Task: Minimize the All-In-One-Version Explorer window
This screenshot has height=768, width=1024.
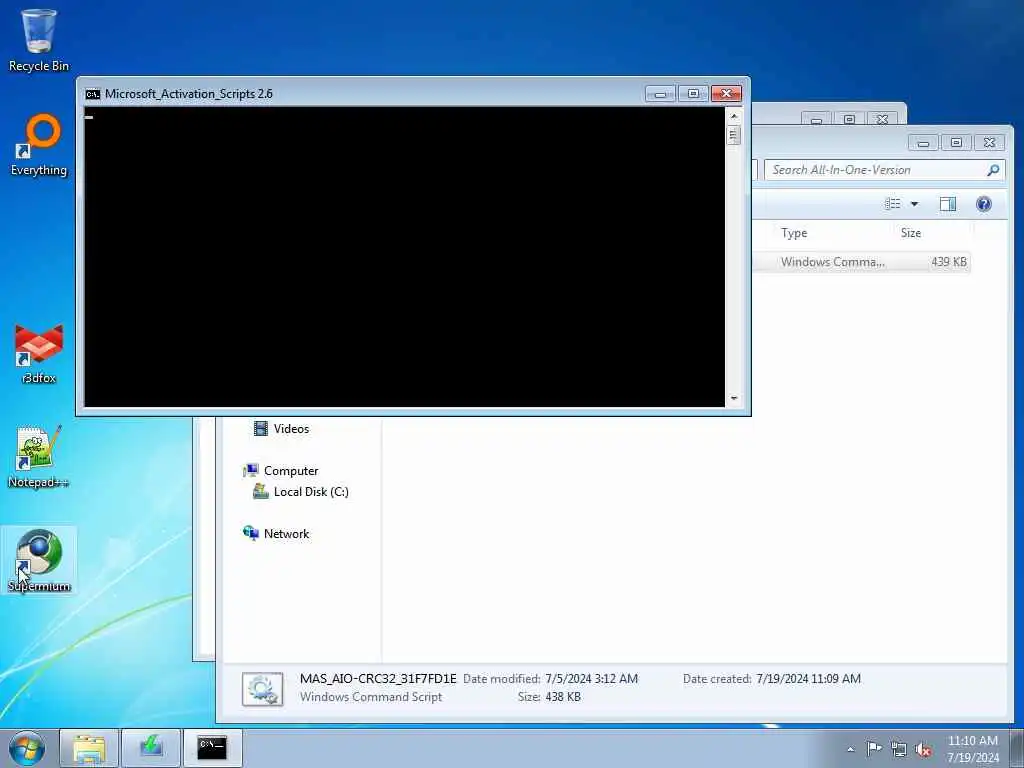Action: [x=923, y=142]
